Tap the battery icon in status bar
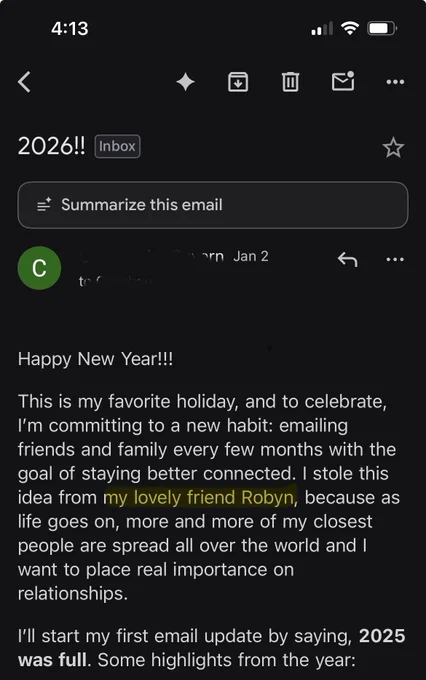Image resolution: width=426 pixels, height=680 pixels. (382, 29)
